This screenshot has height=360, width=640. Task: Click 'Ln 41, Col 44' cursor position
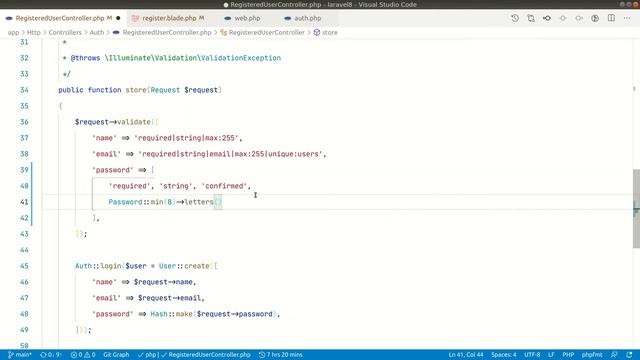pos(465,355)
